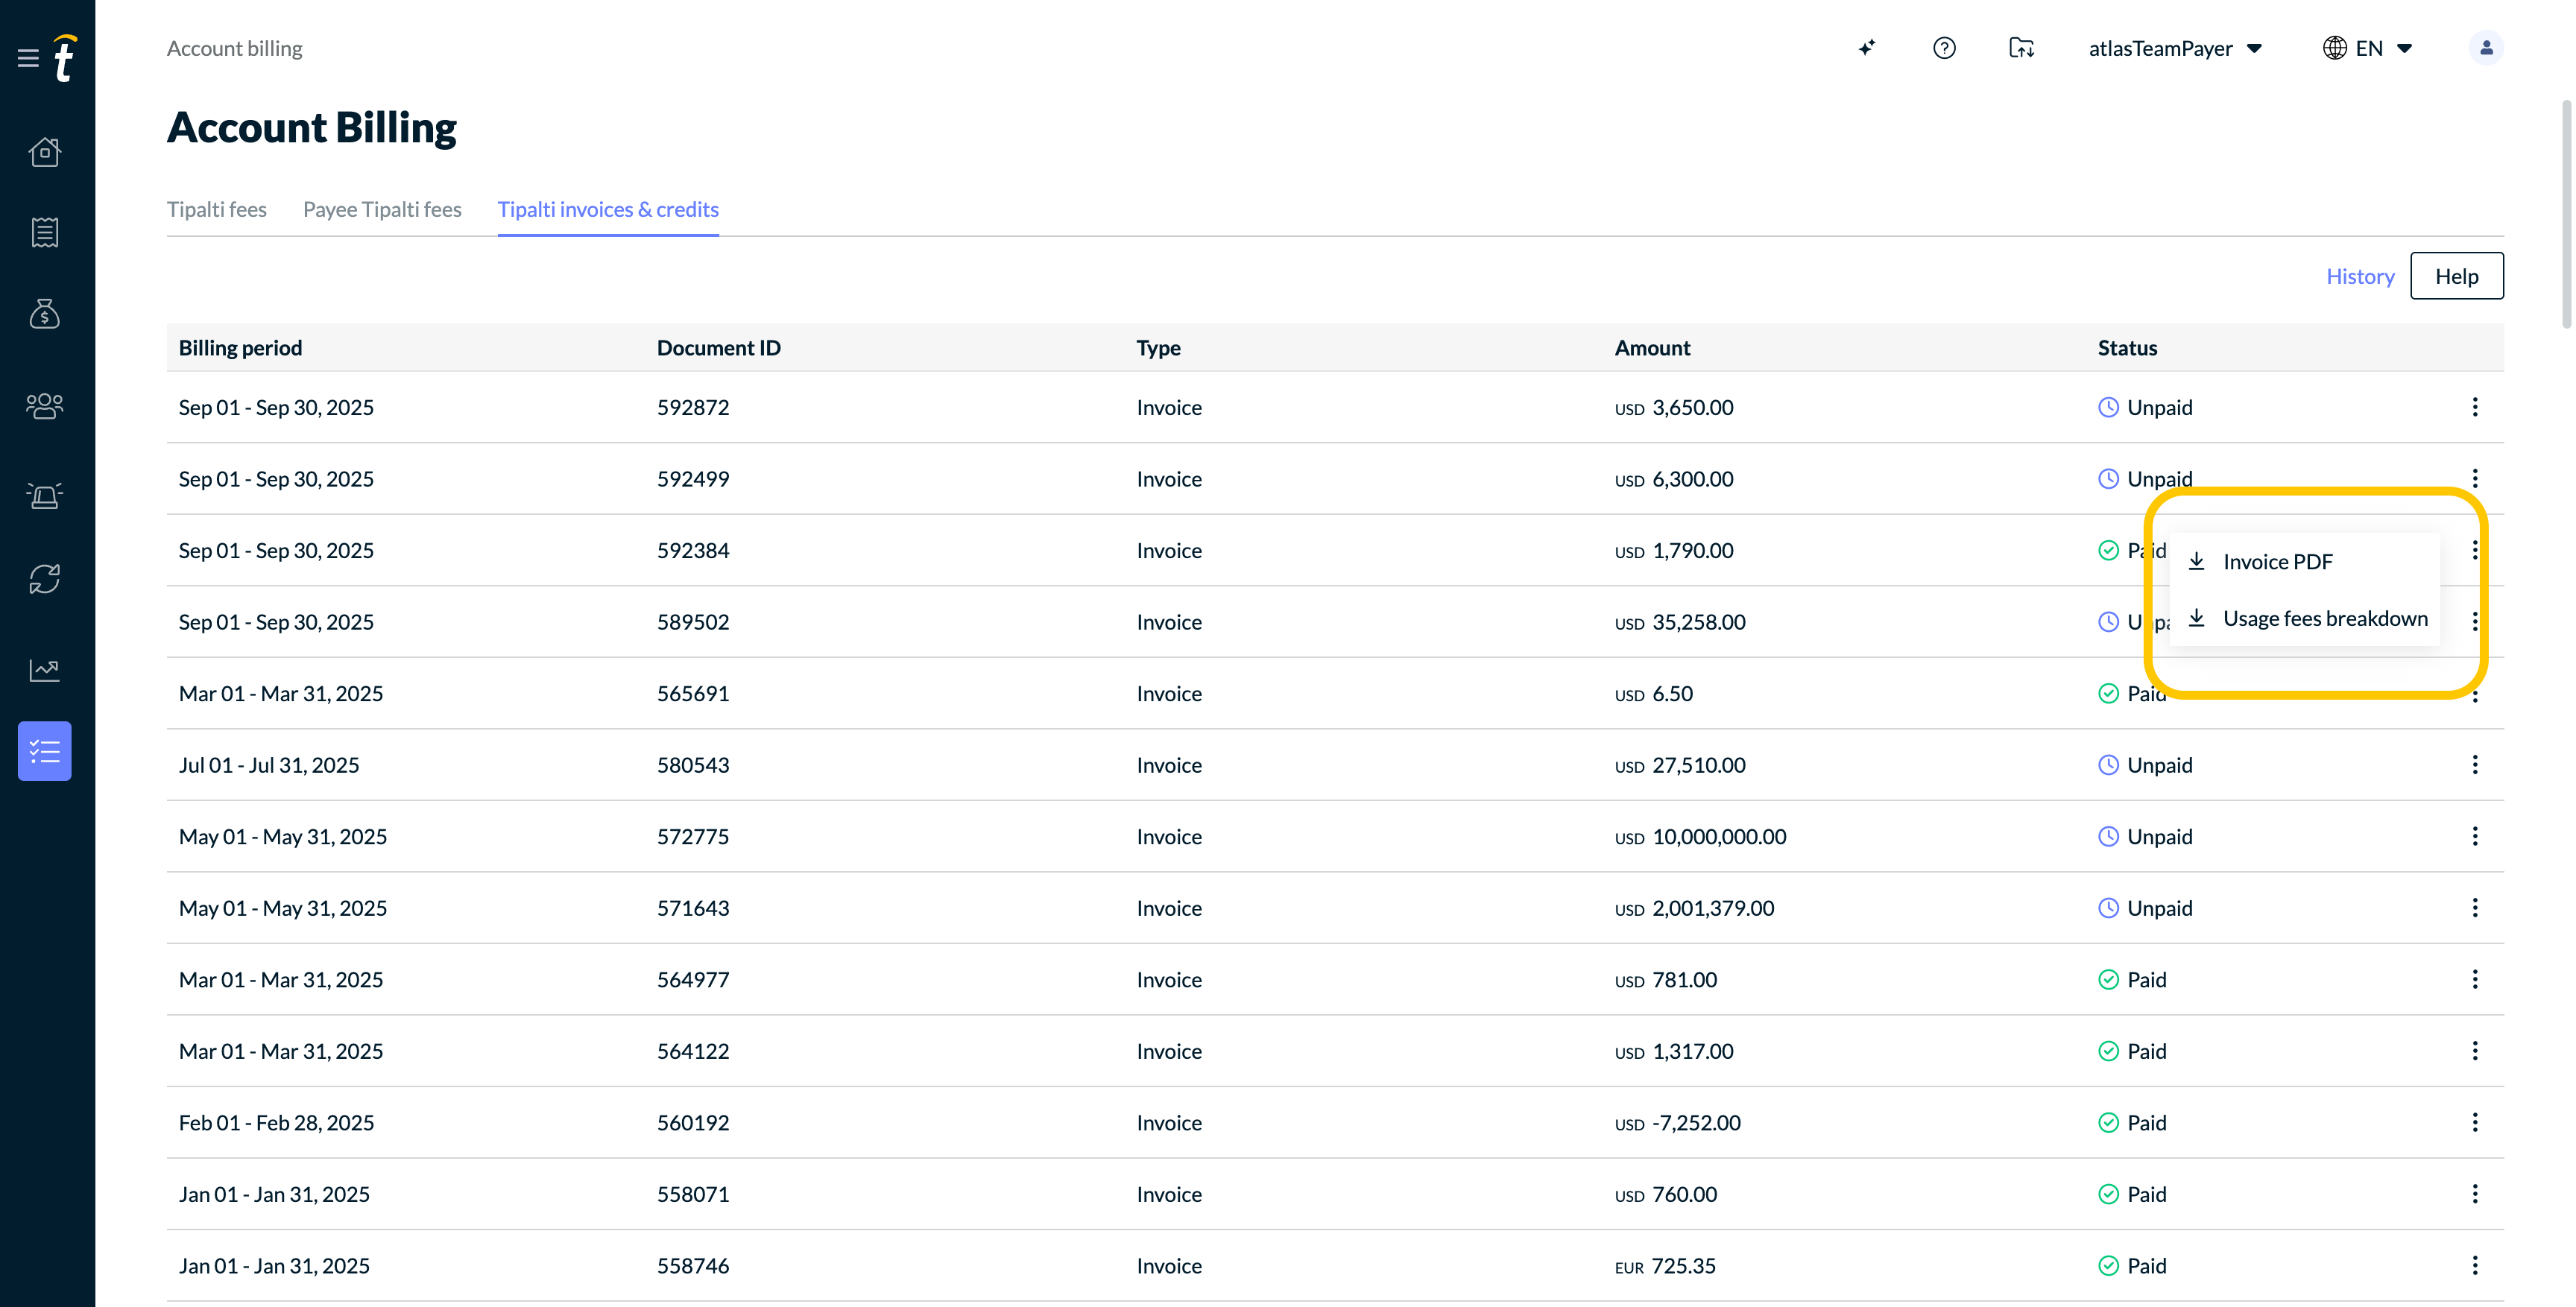Image resolution: width=2576 pixels, height=1307 pixels.
Task: Click Paid status for document 558071
Action: click(2132, 1194)
